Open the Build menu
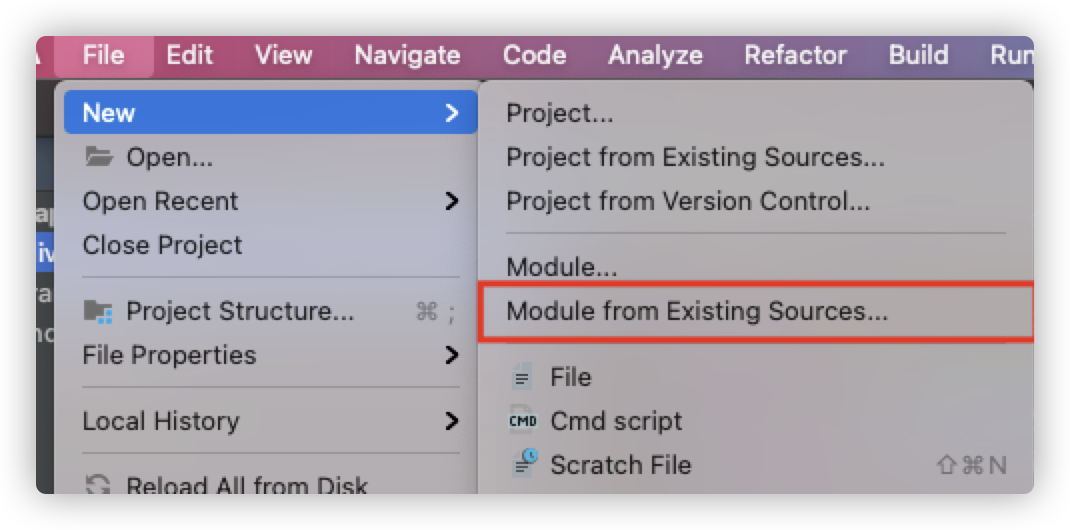 [918, 55]
